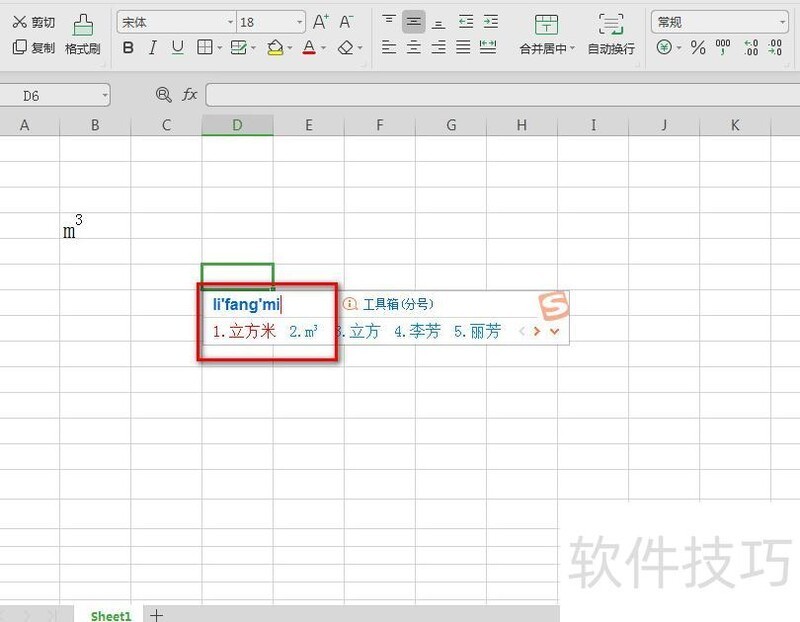This screenshot has width=800, height=622.
Task: Select column H header
Action: [521, 125]
